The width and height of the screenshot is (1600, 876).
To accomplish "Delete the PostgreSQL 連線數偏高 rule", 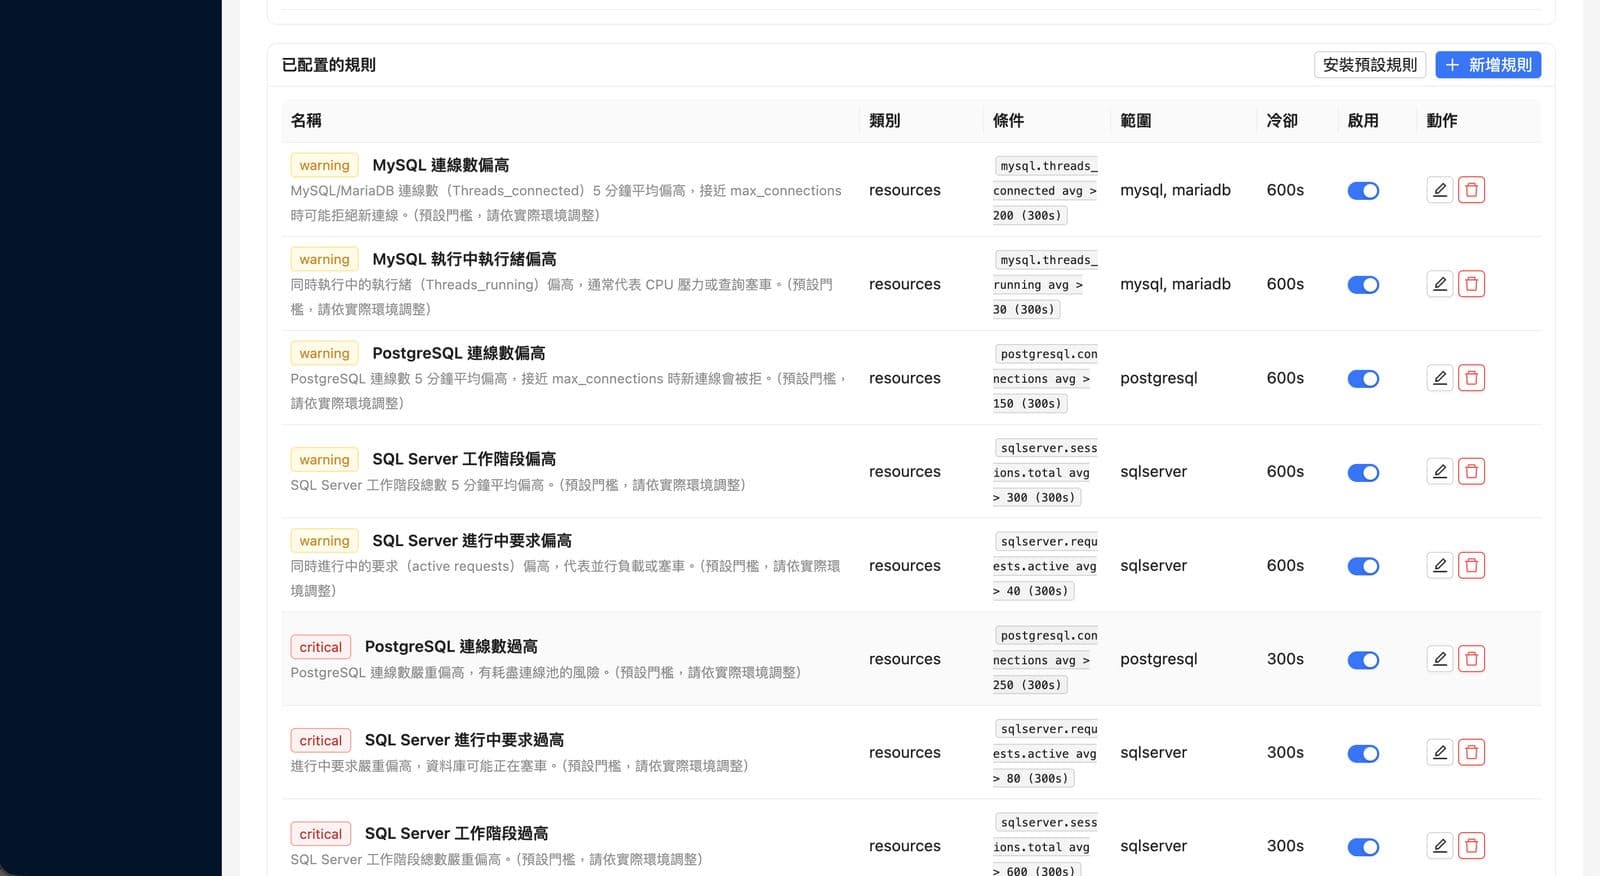I will pos(1471,378).
